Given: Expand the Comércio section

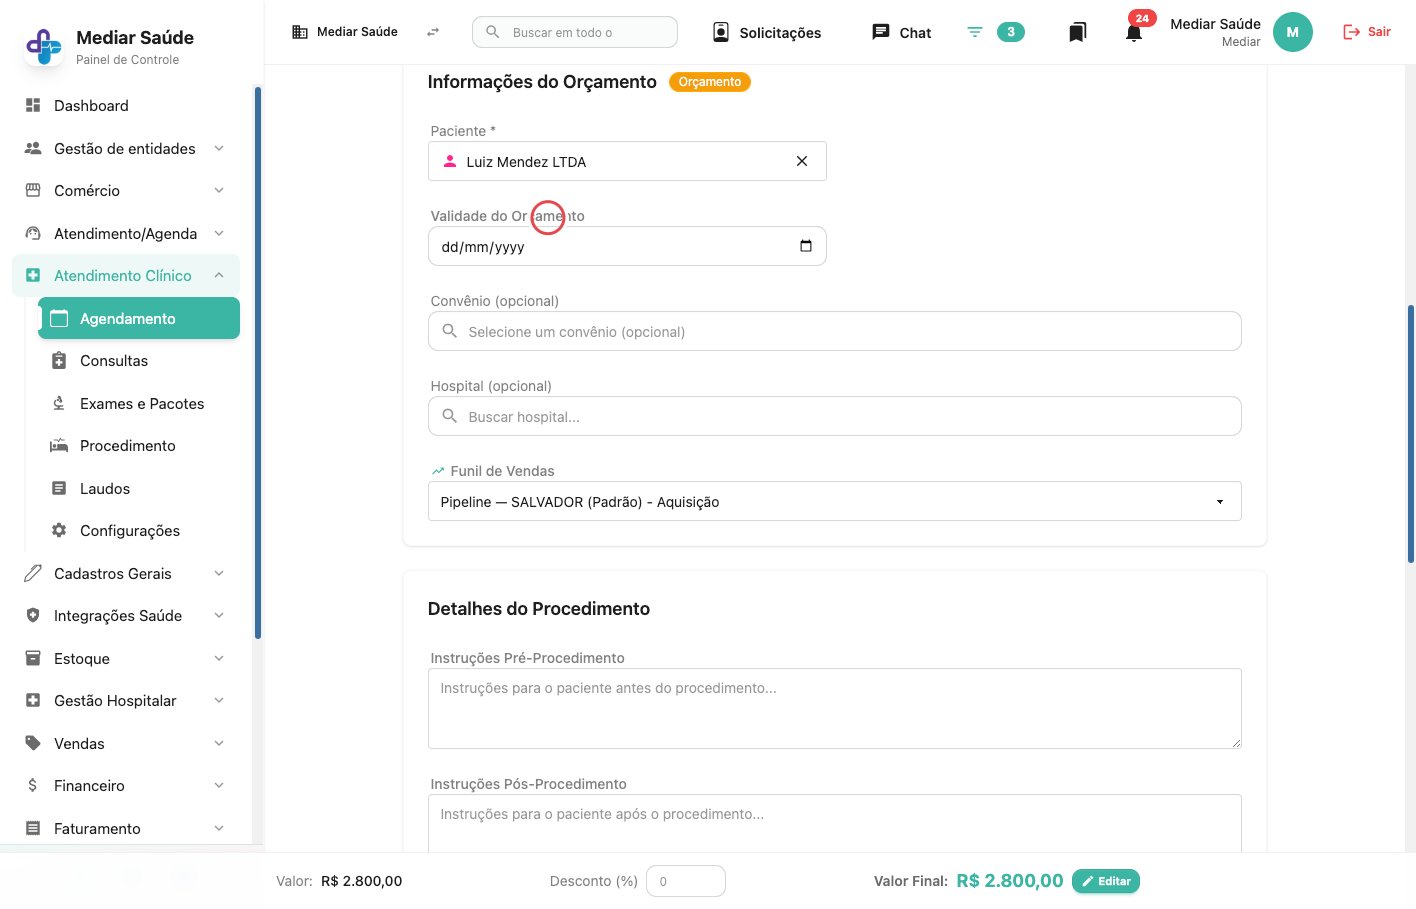Looking at the screenshot, I should click(126, 191).
